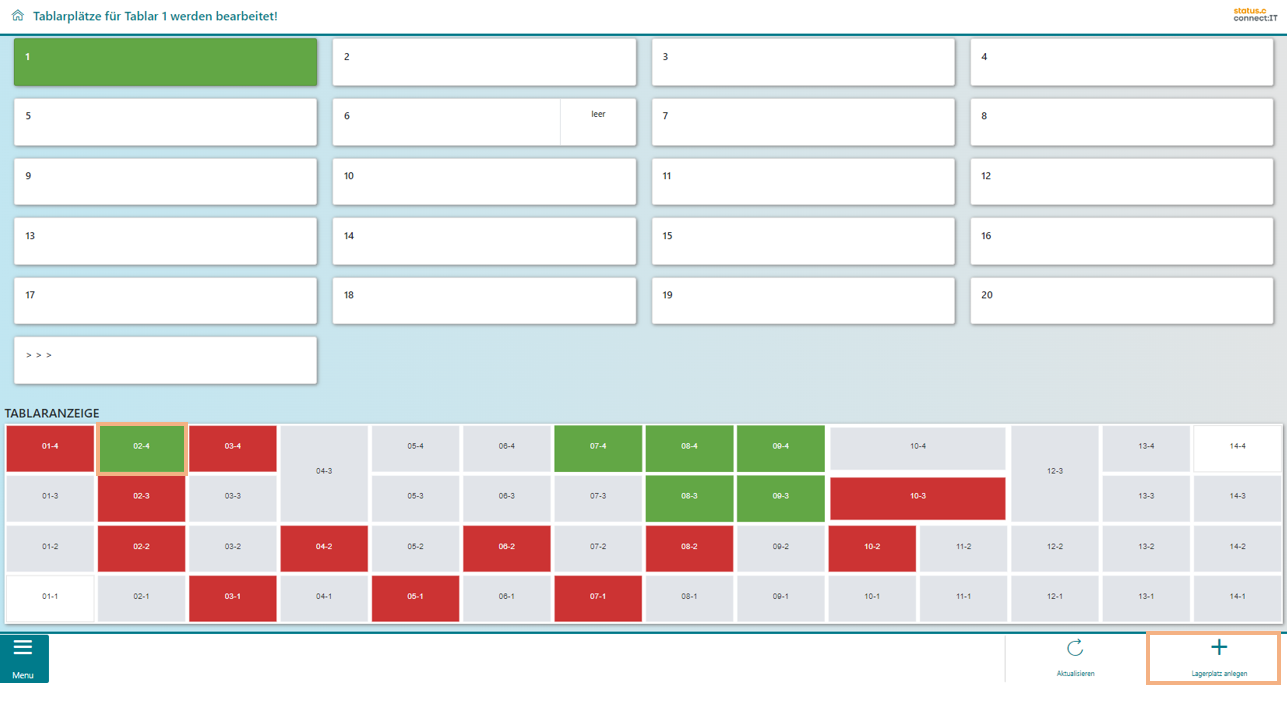This screenshot has height=702, width=1287.
Task: Click the status.c connect:IT logo
Action: [x=1255, y=14]
